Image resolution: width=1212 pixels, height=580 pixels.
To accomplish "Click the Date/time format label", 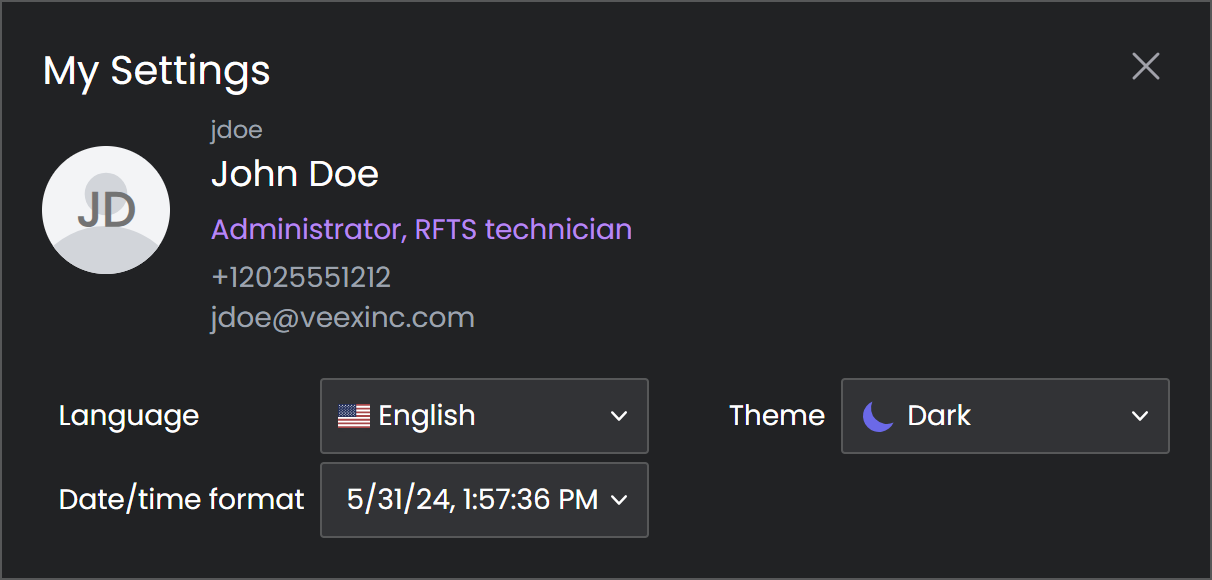I will click(x=181, y=499).
